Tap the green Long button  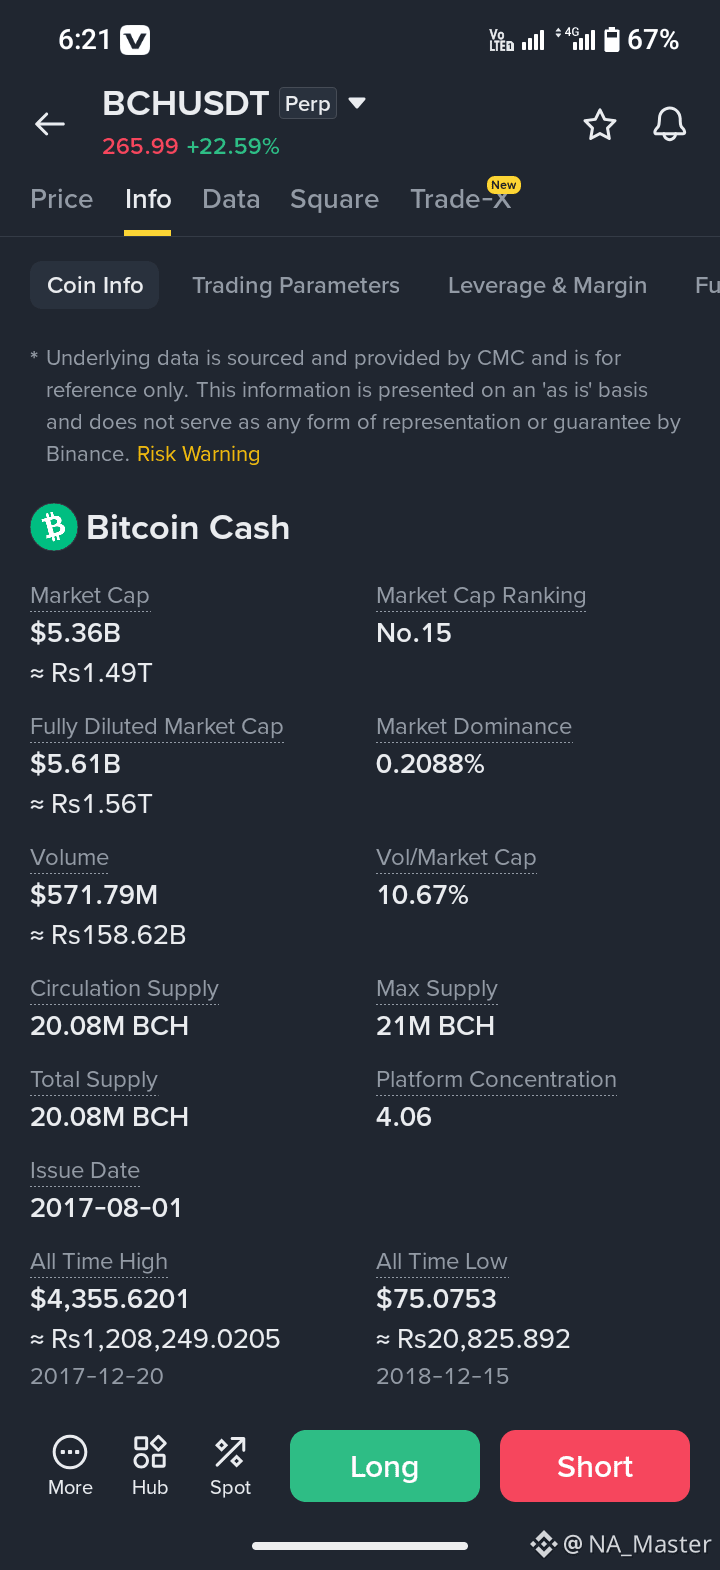tap(385, 1466)
